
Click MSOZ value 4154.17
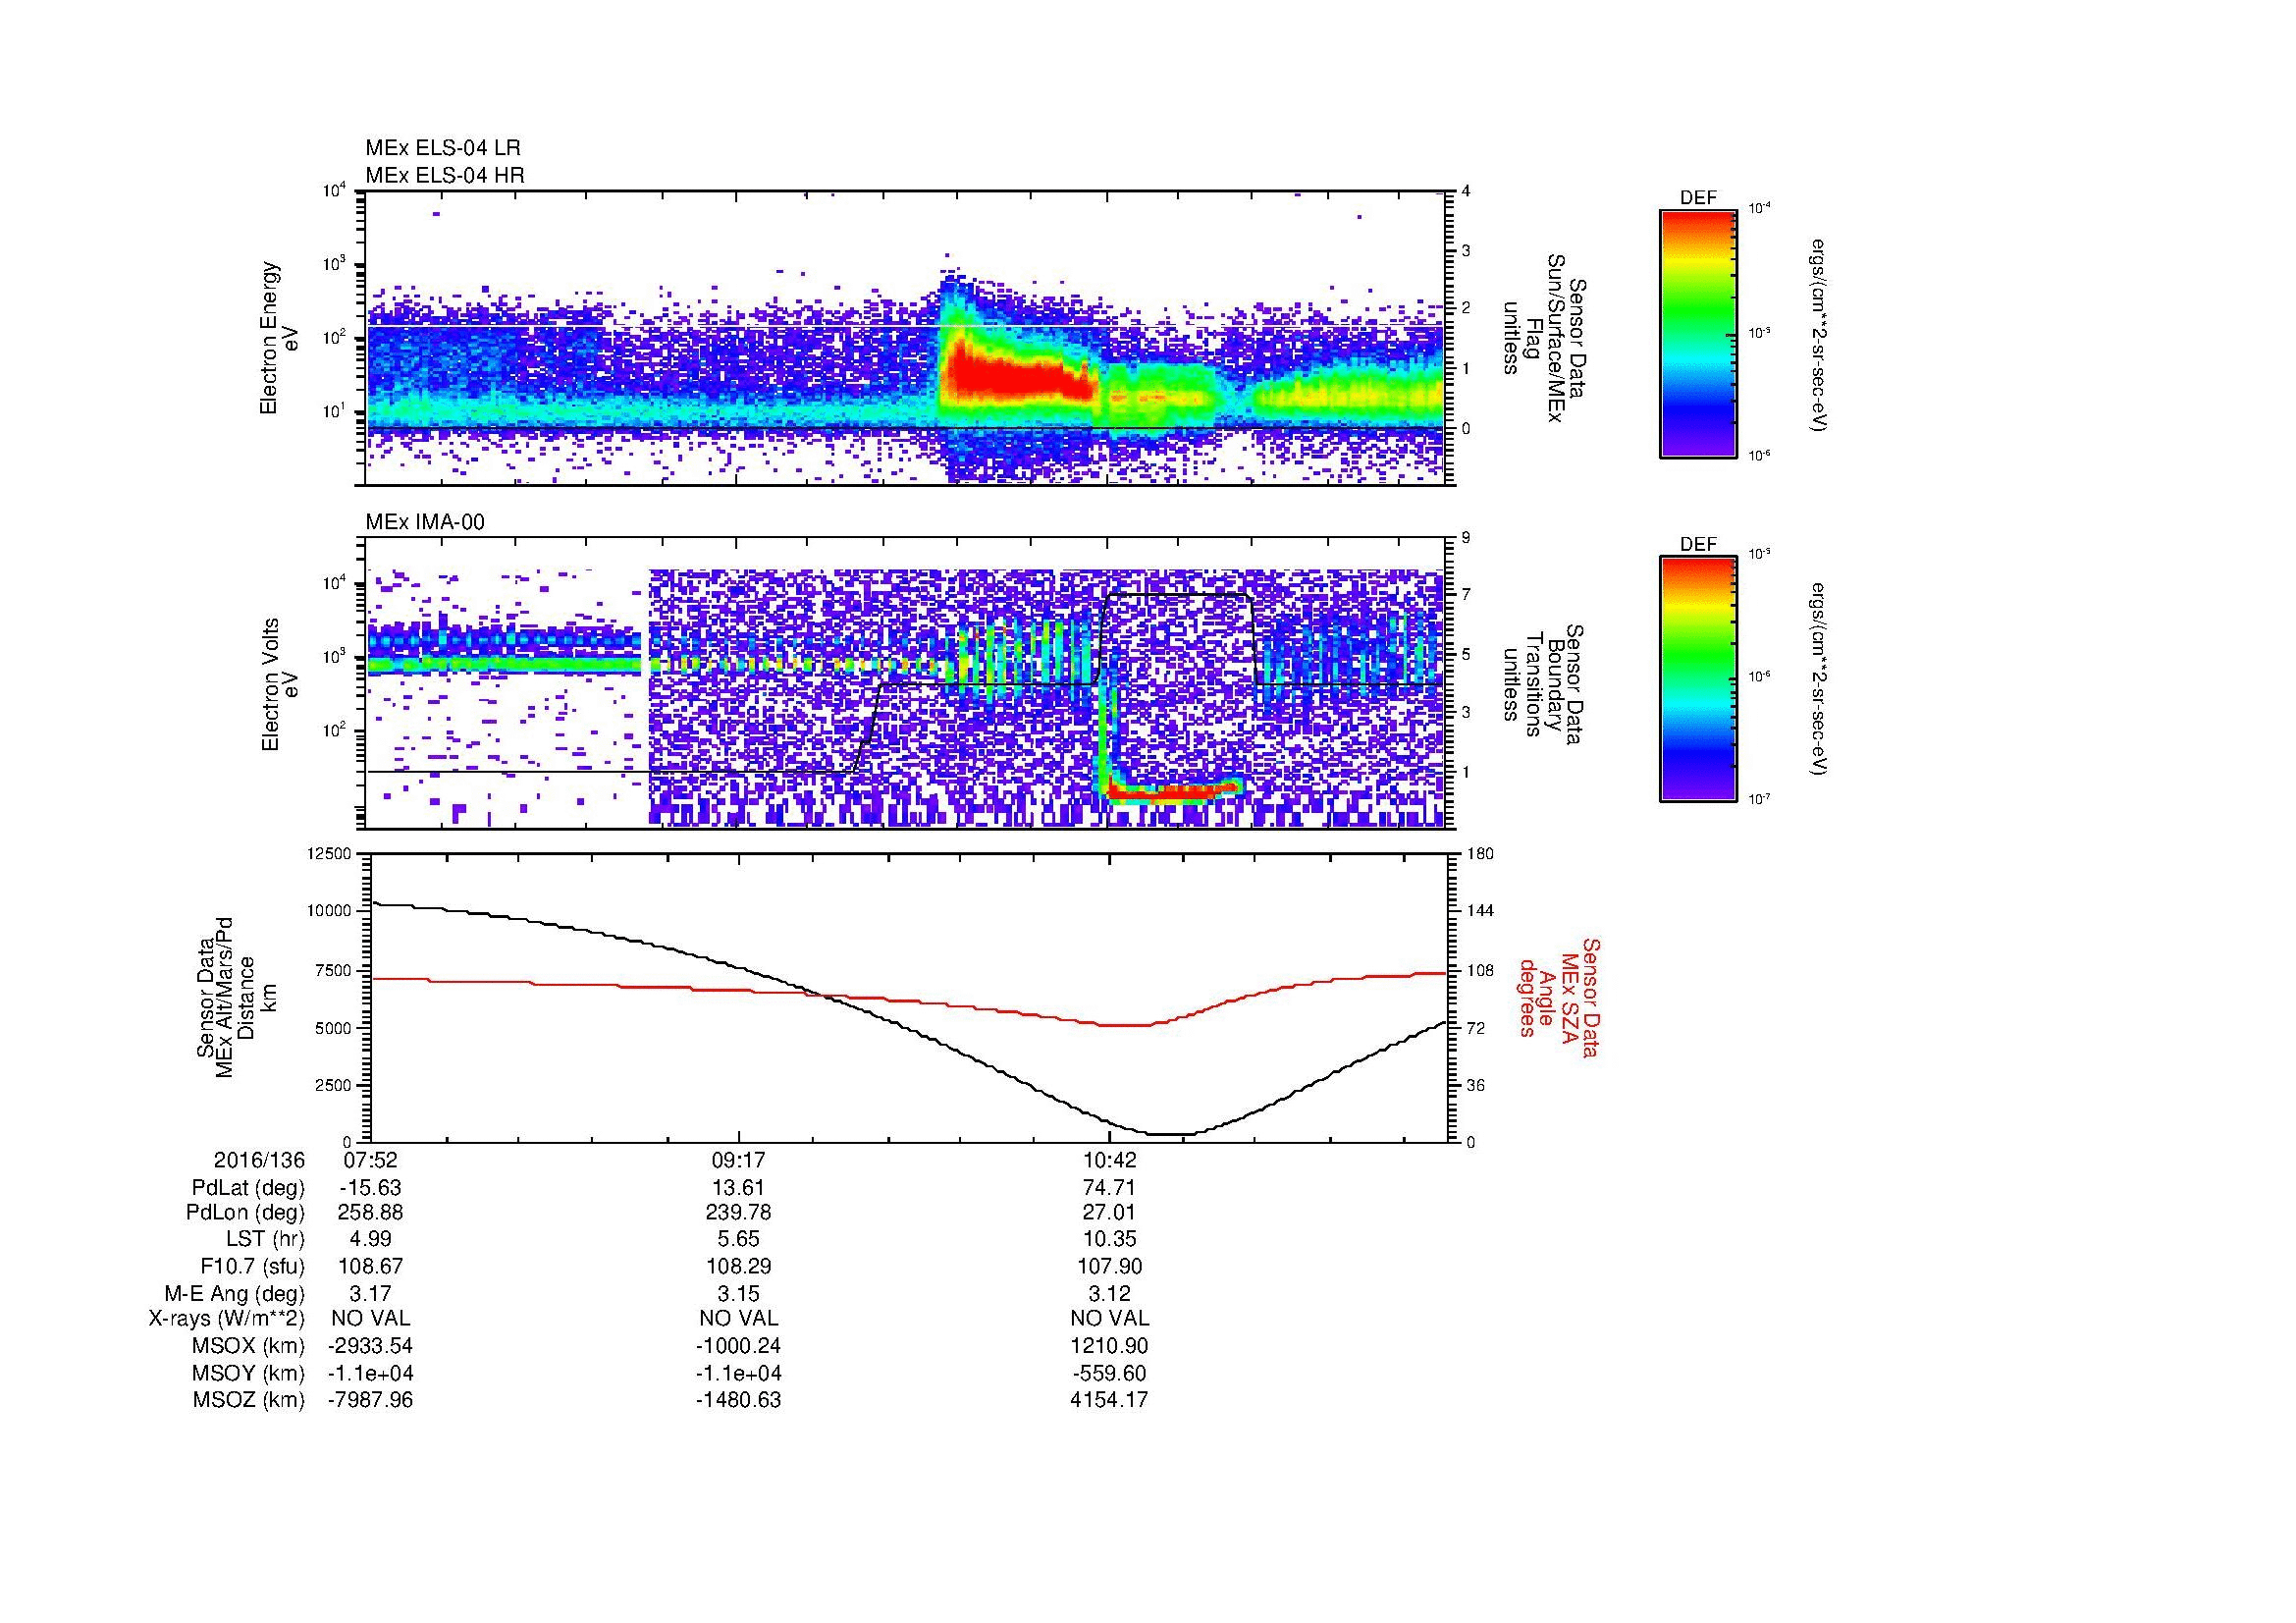pyautogui.click(x=1109, y=1400)
